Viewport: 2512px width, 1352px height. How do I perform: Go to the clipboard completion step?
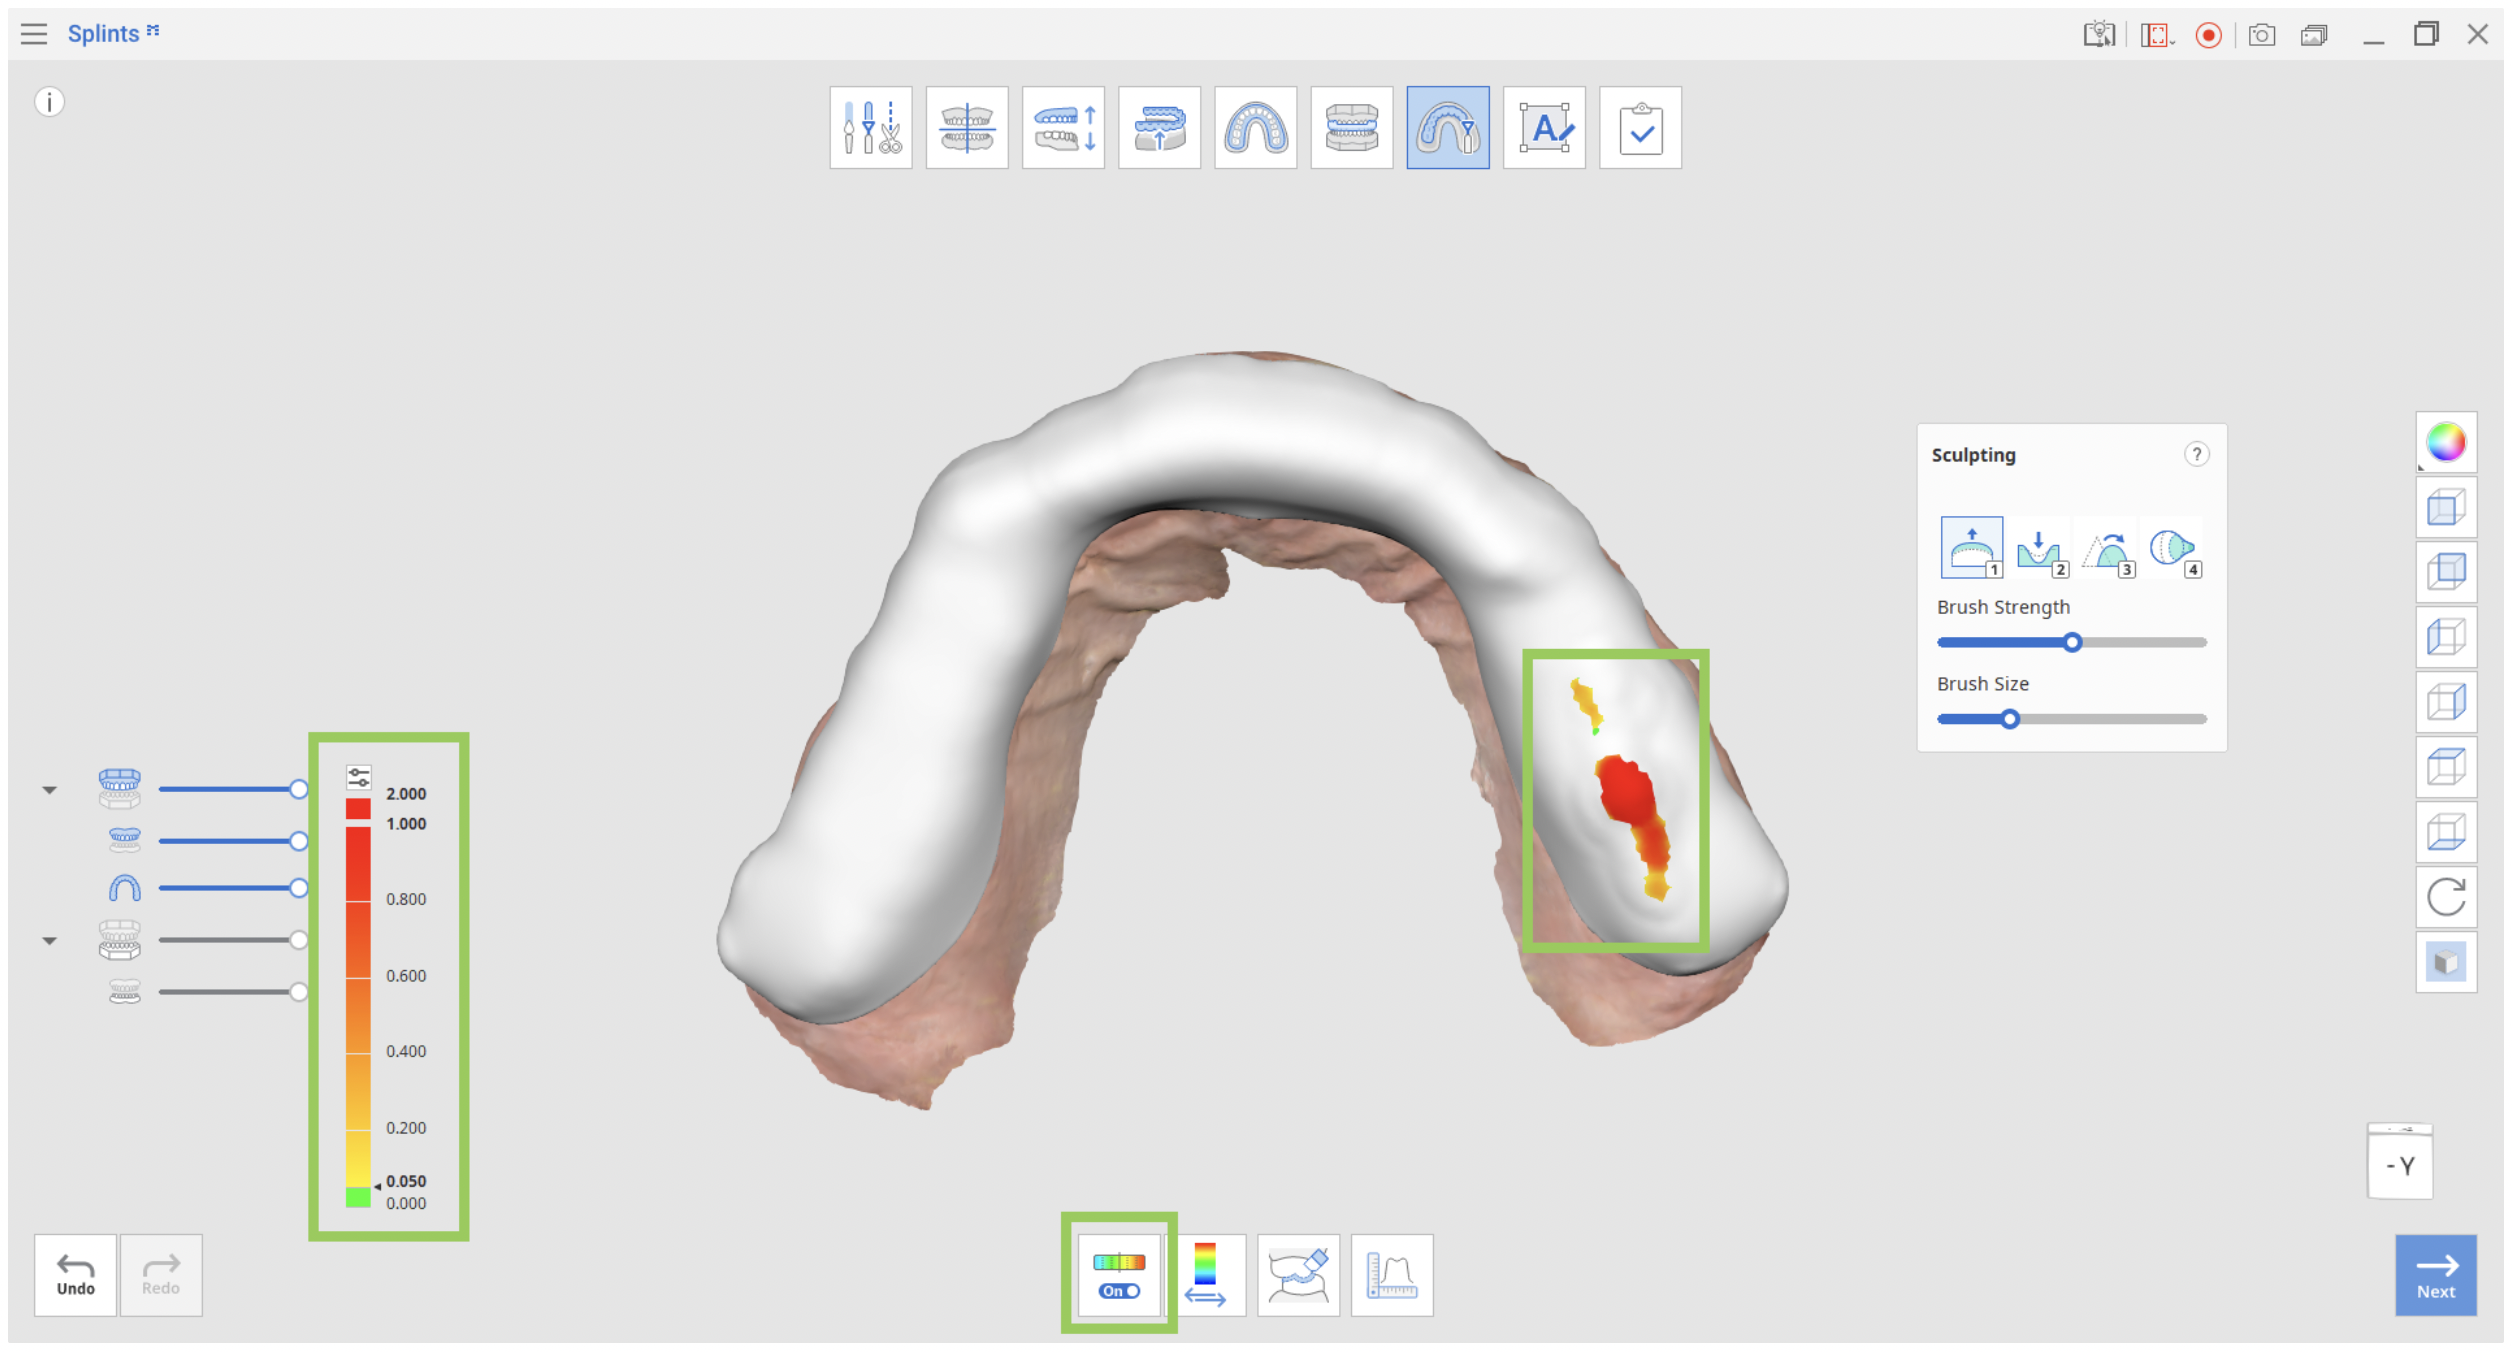pyautogui.click(x=1640, y=128)
